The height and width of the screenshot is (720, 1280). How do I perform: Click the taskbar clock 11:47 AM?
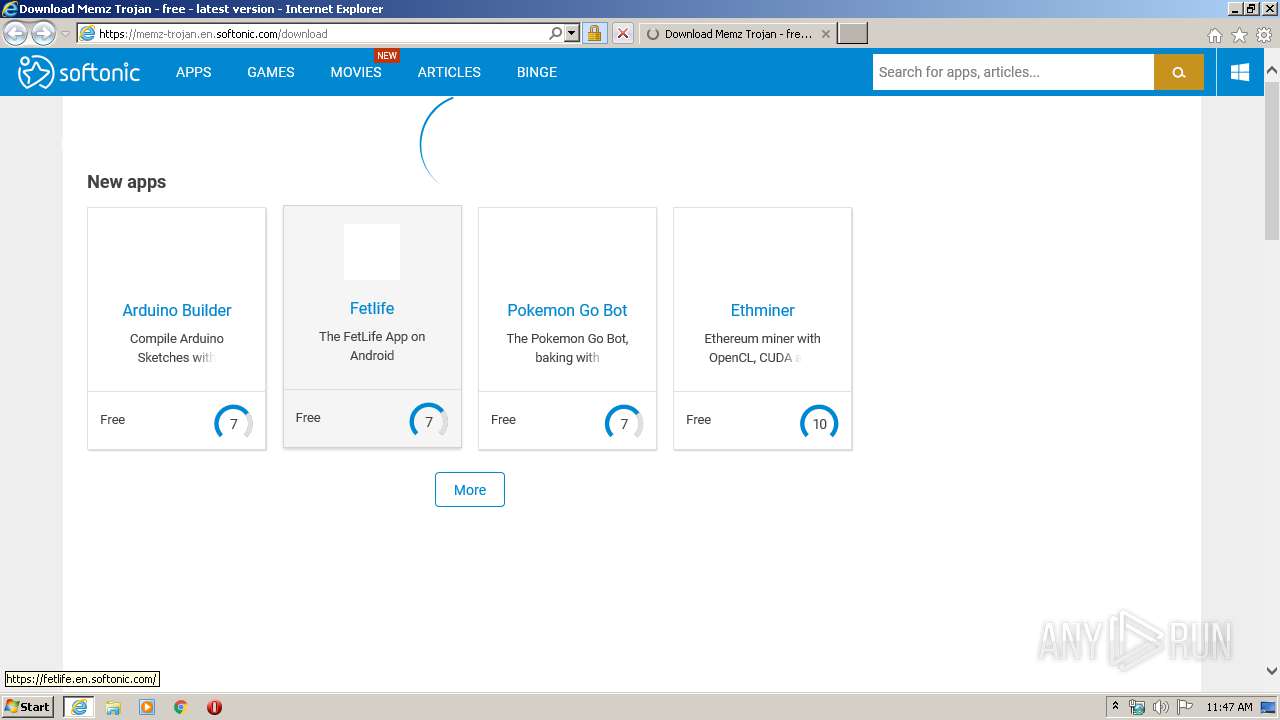pyautogui.click(x=1229, y=707)
